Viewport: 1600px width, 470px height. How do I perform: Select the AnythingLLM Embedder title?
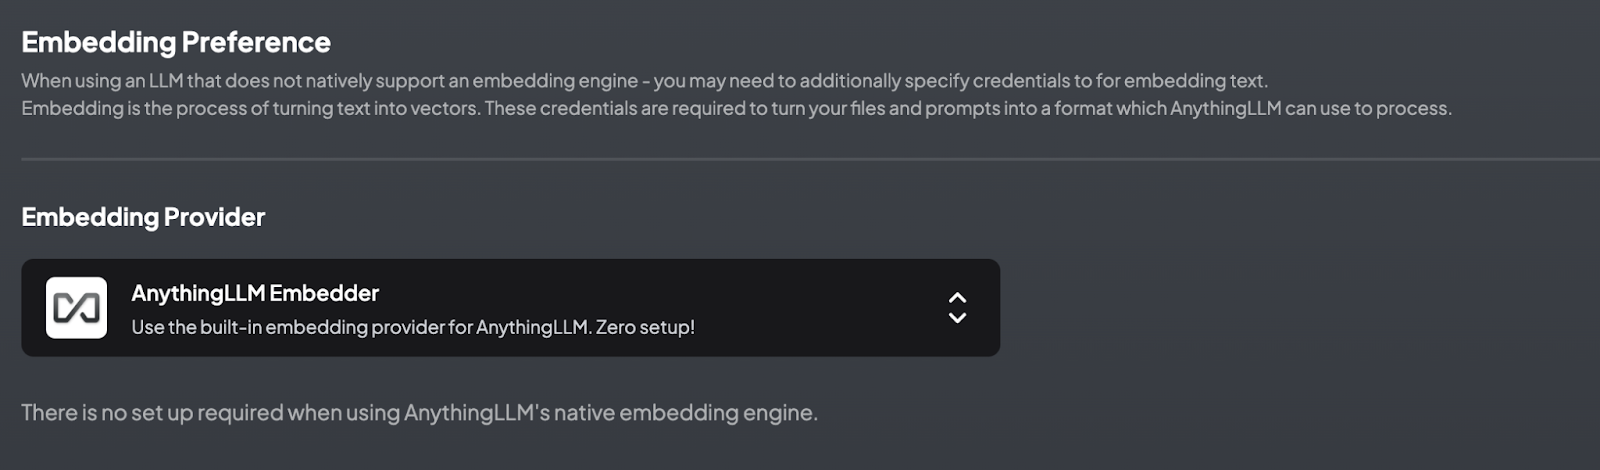(x=255, y=293)
